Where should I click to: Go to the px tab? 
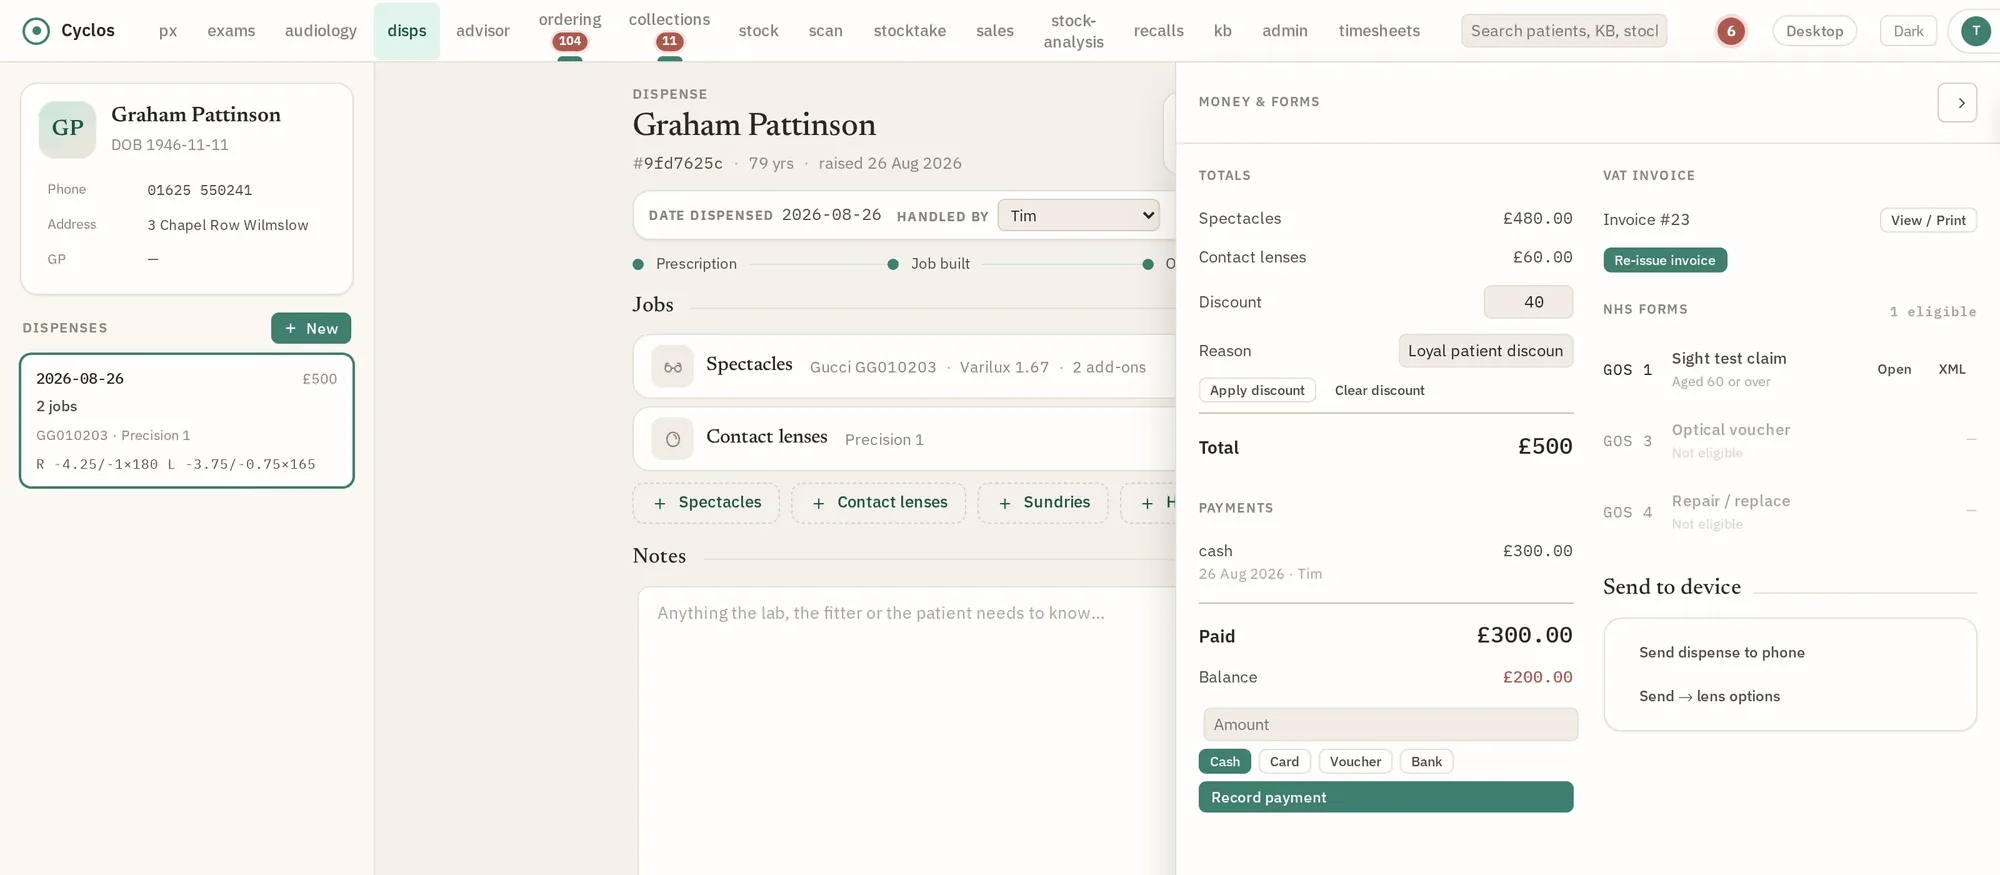click(168, 31)
